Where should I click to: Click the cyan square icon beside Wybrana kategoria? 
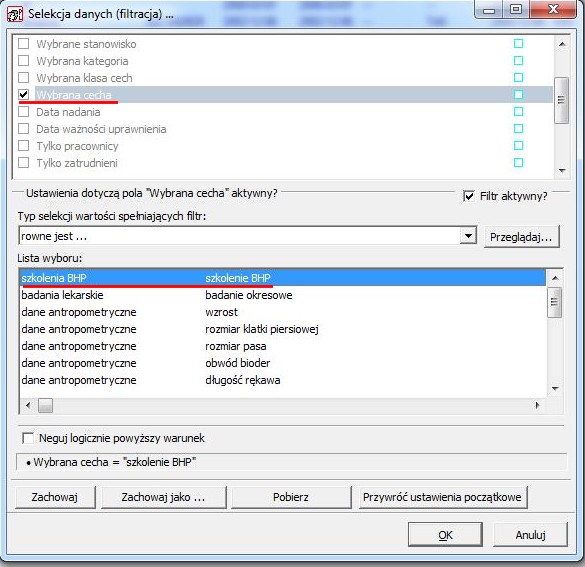518,60
